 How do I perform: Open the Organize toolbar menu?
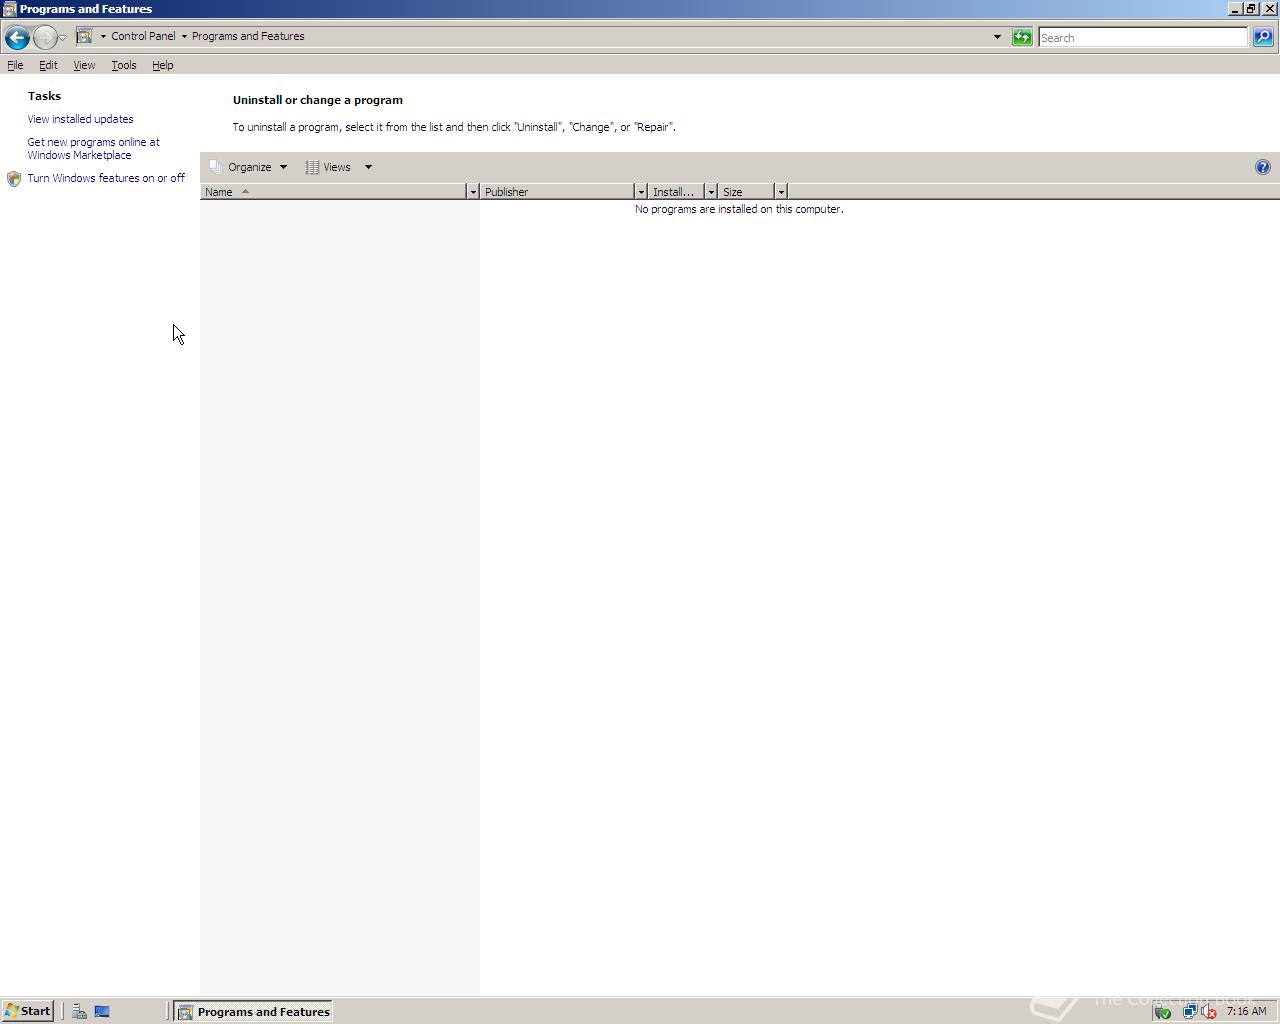click(x=249, y=167)
